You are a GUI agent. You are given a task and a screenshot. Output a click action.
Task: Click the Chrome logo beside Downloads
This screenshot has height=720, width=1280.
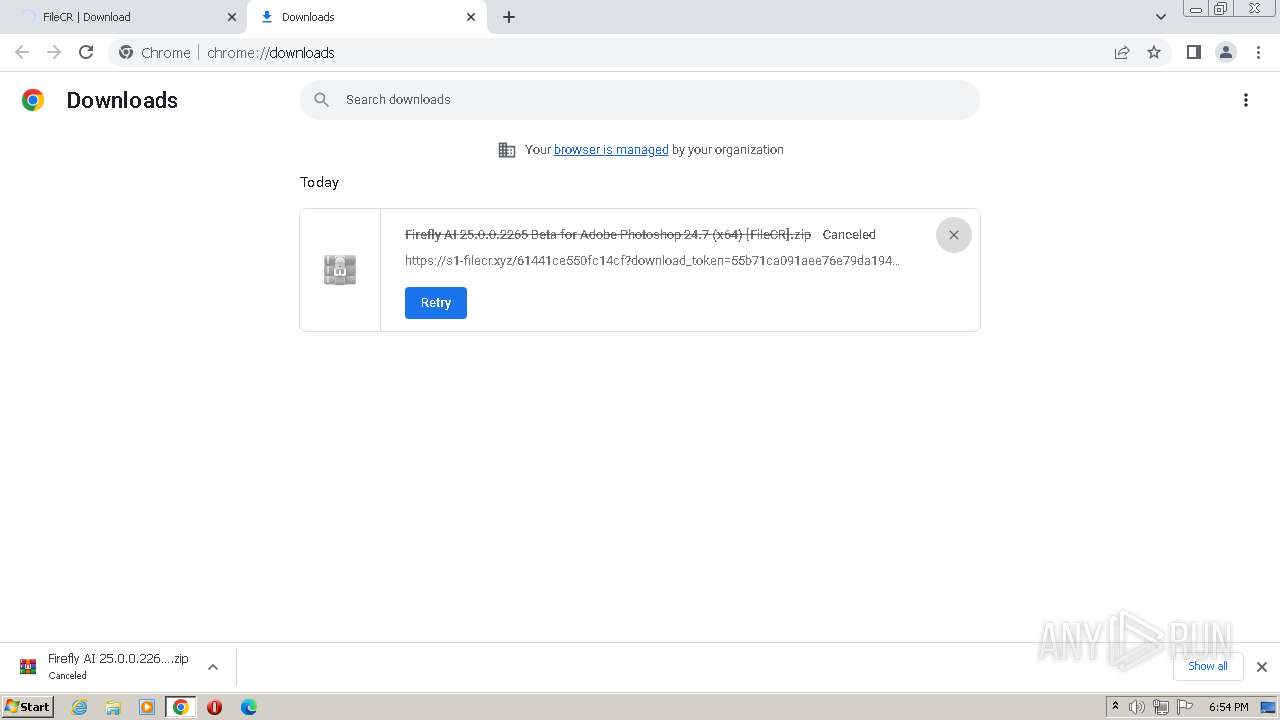[33, 100]
